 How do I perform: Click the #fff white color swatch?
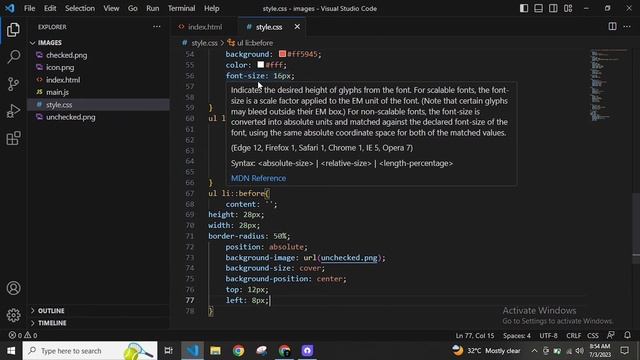[x=260, y=64]
